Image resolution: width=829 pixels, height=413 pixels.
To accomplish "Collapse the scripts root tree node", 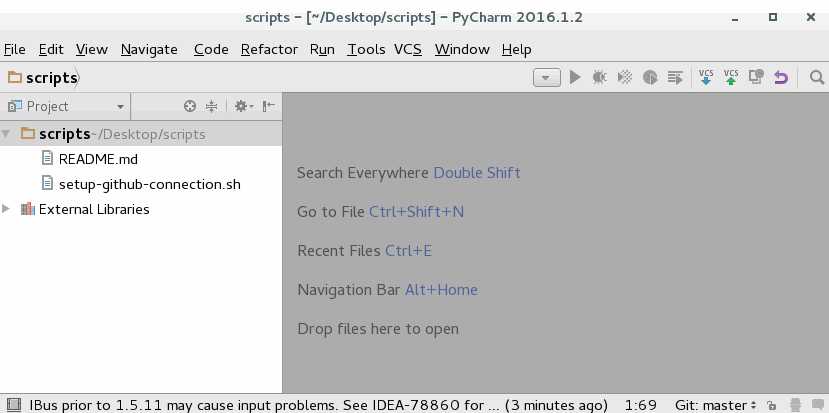I will pos(6,134).
